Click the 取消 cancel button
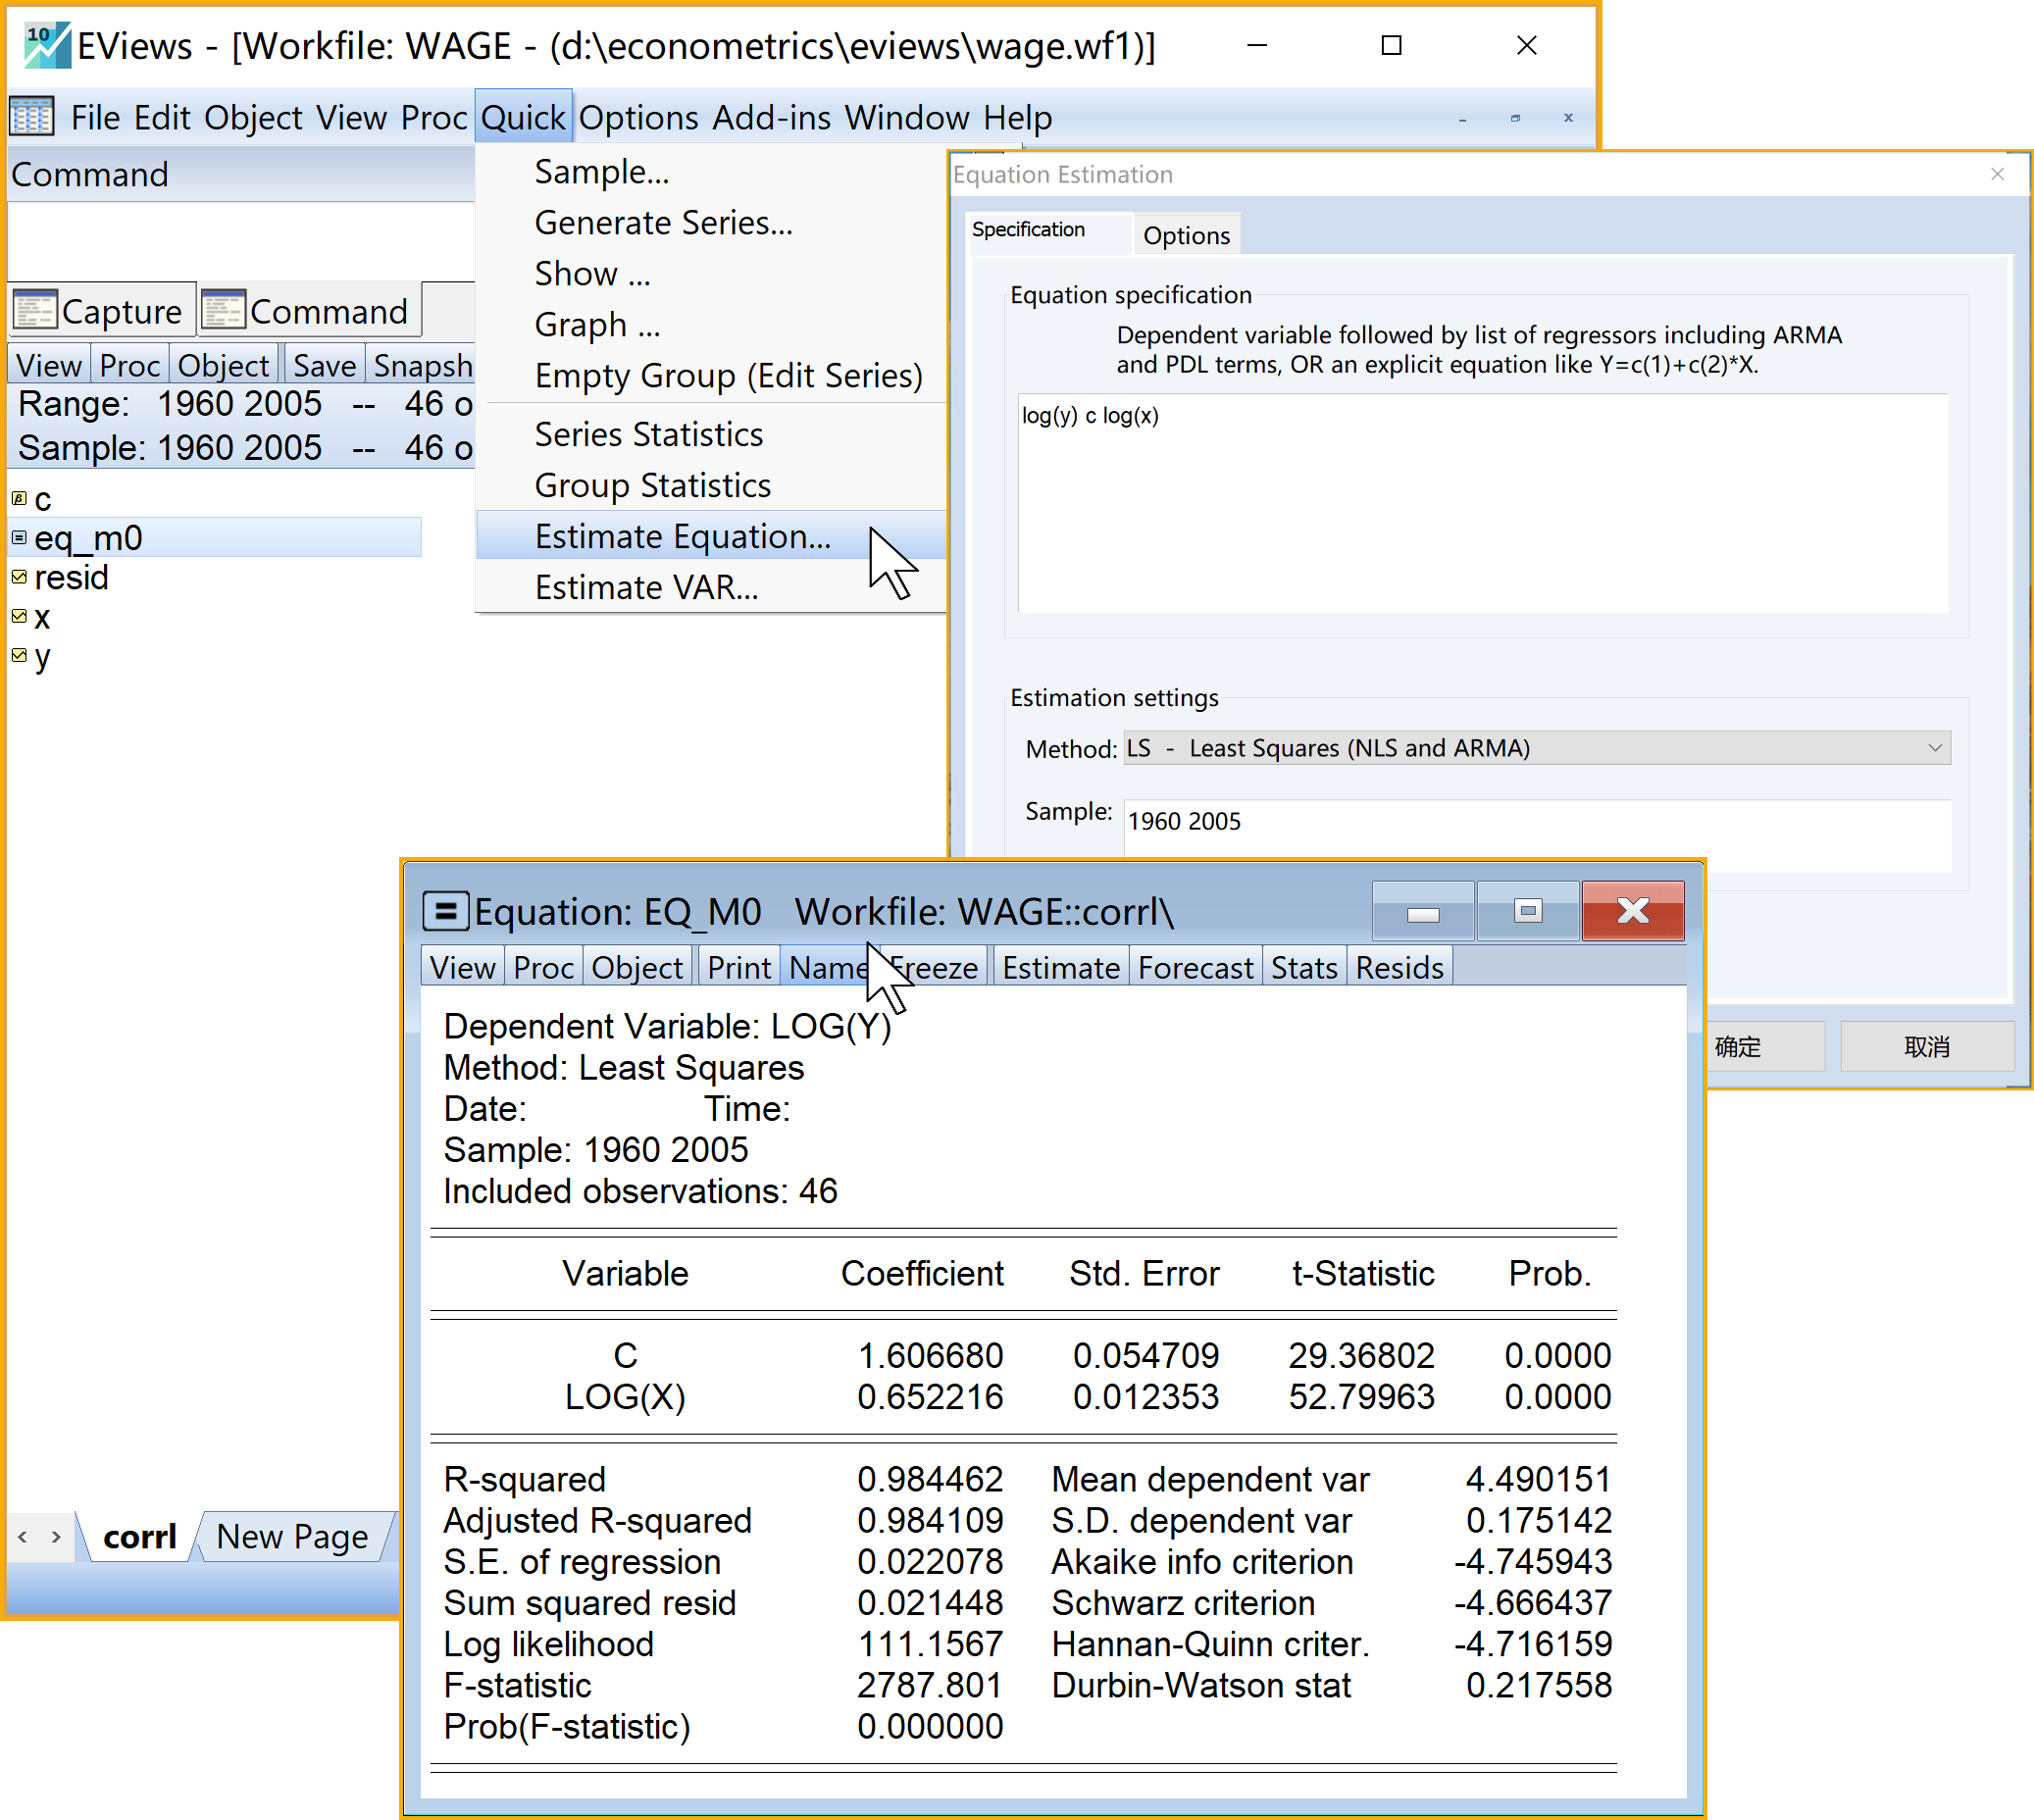2034x1820 pixels. point(1926,1046)
